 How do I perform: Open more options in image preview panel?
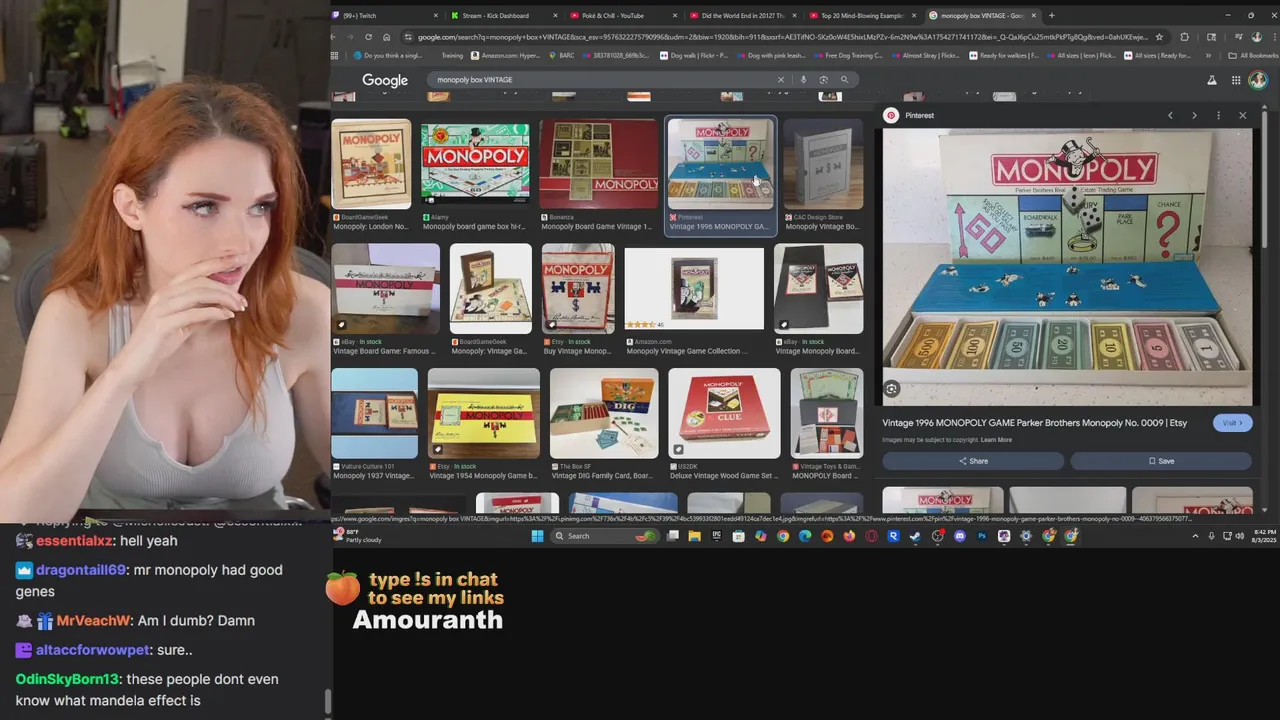(x=1218, y=116)
